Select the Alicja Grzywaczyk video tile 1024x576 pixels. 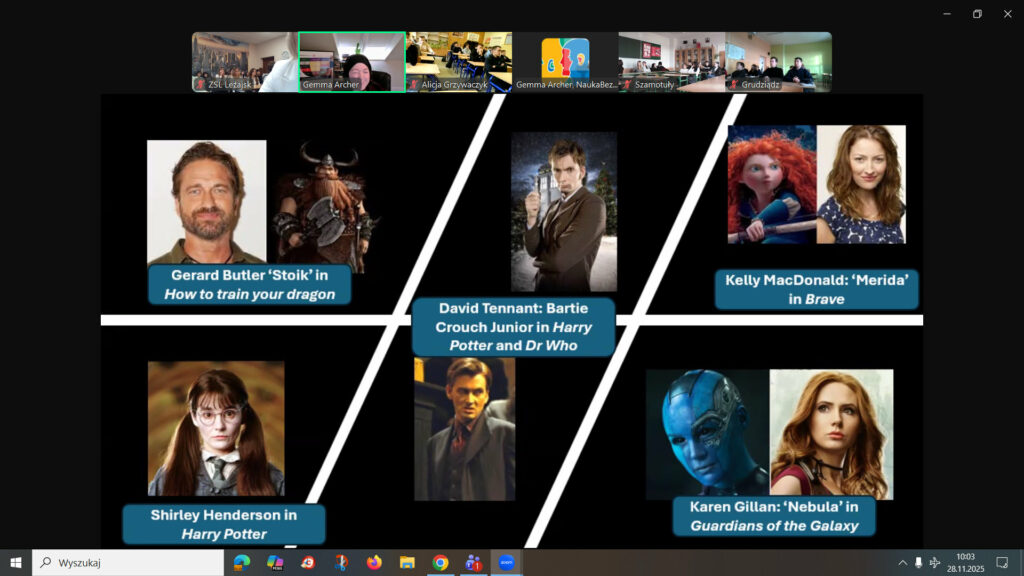(459, 62)
